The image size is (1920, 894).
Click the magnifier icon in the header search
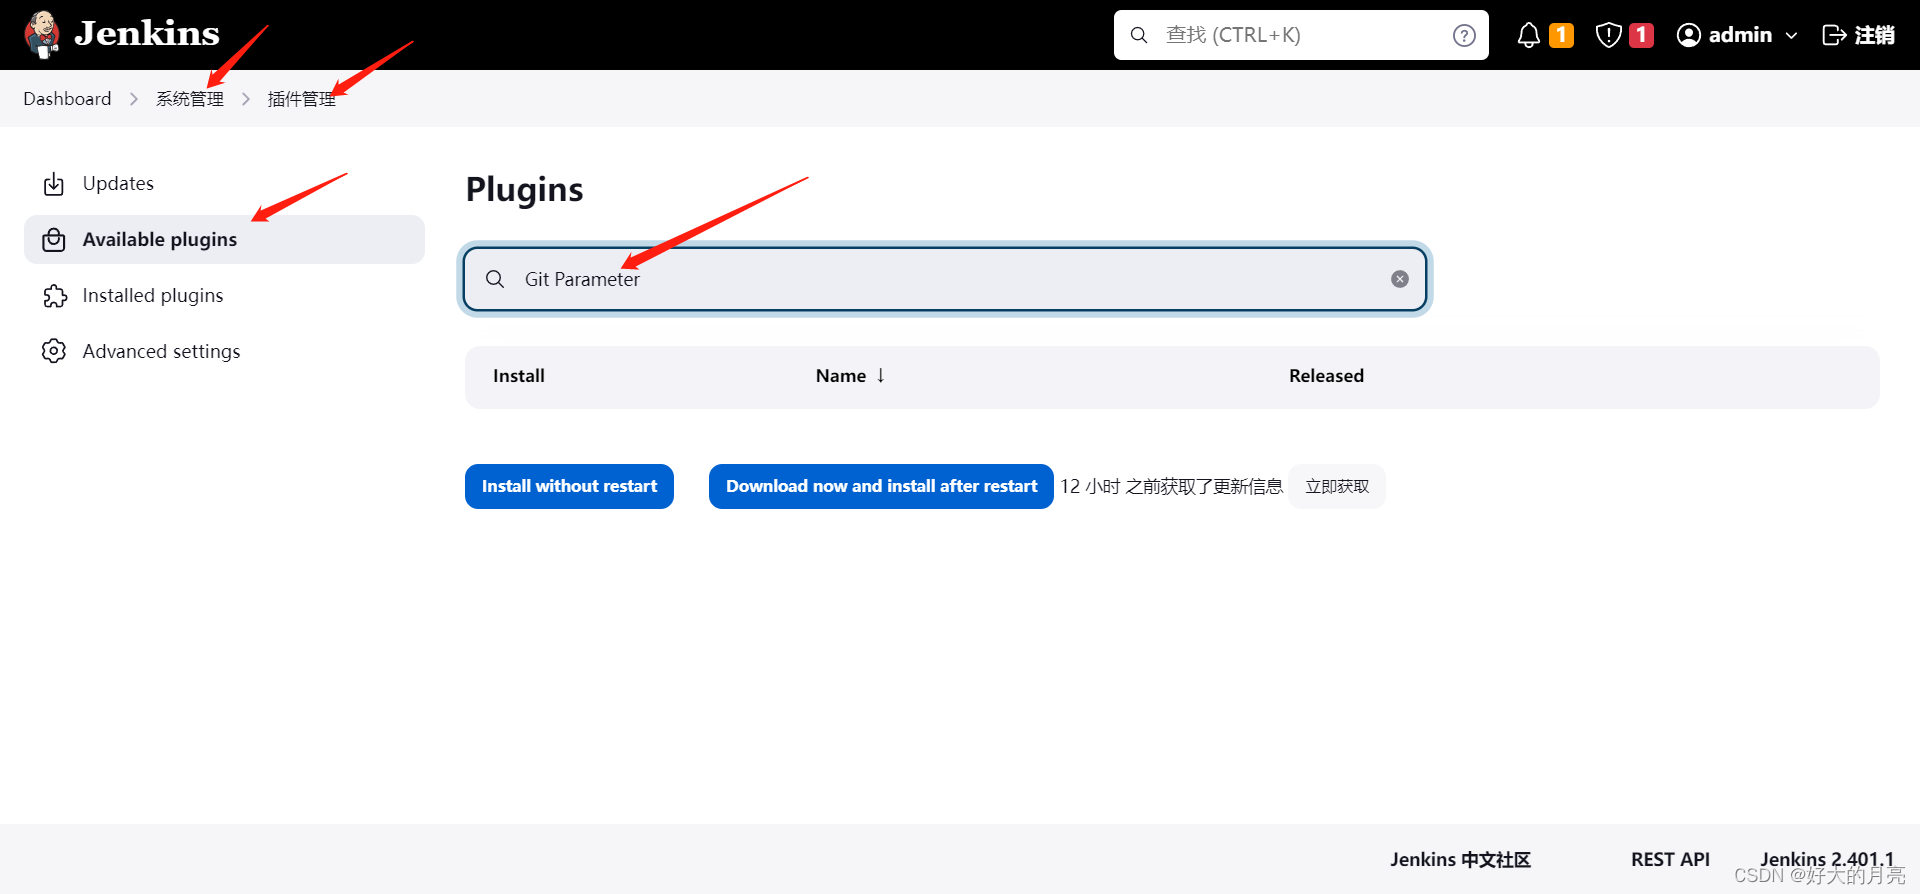click(x=1139, y=35)
